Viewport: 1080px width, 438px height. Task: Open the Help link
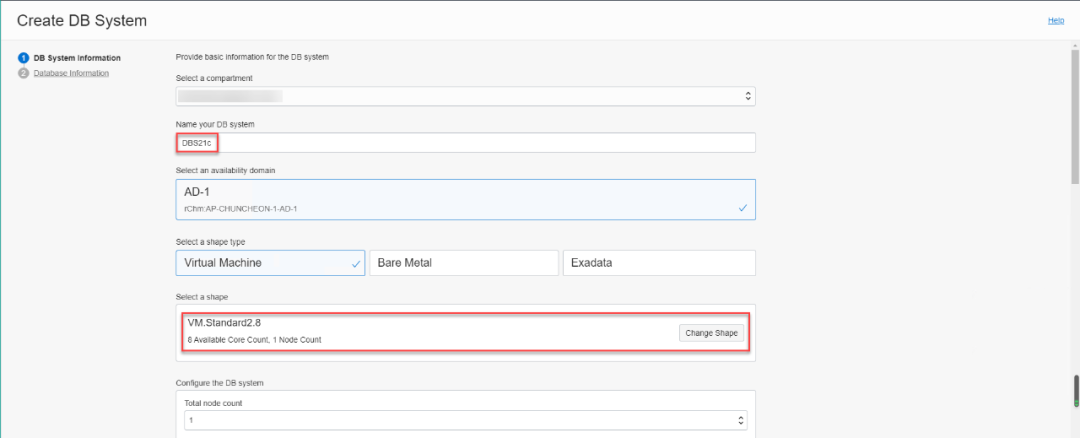[x=1055, y=20]
